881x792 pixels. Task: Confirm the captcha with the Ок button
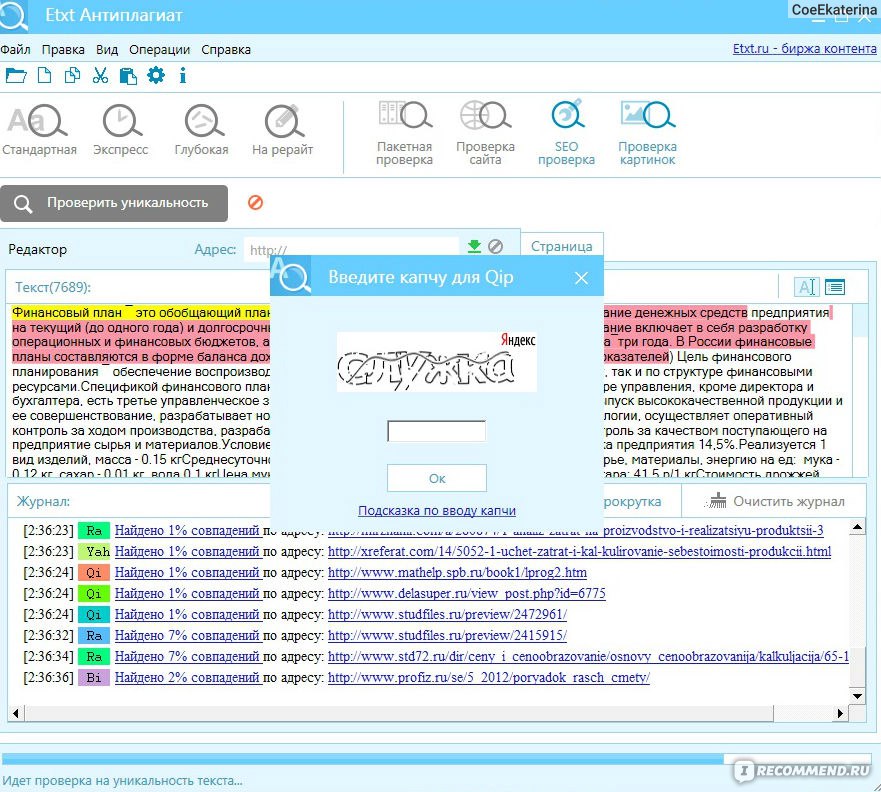pos(437,478)
